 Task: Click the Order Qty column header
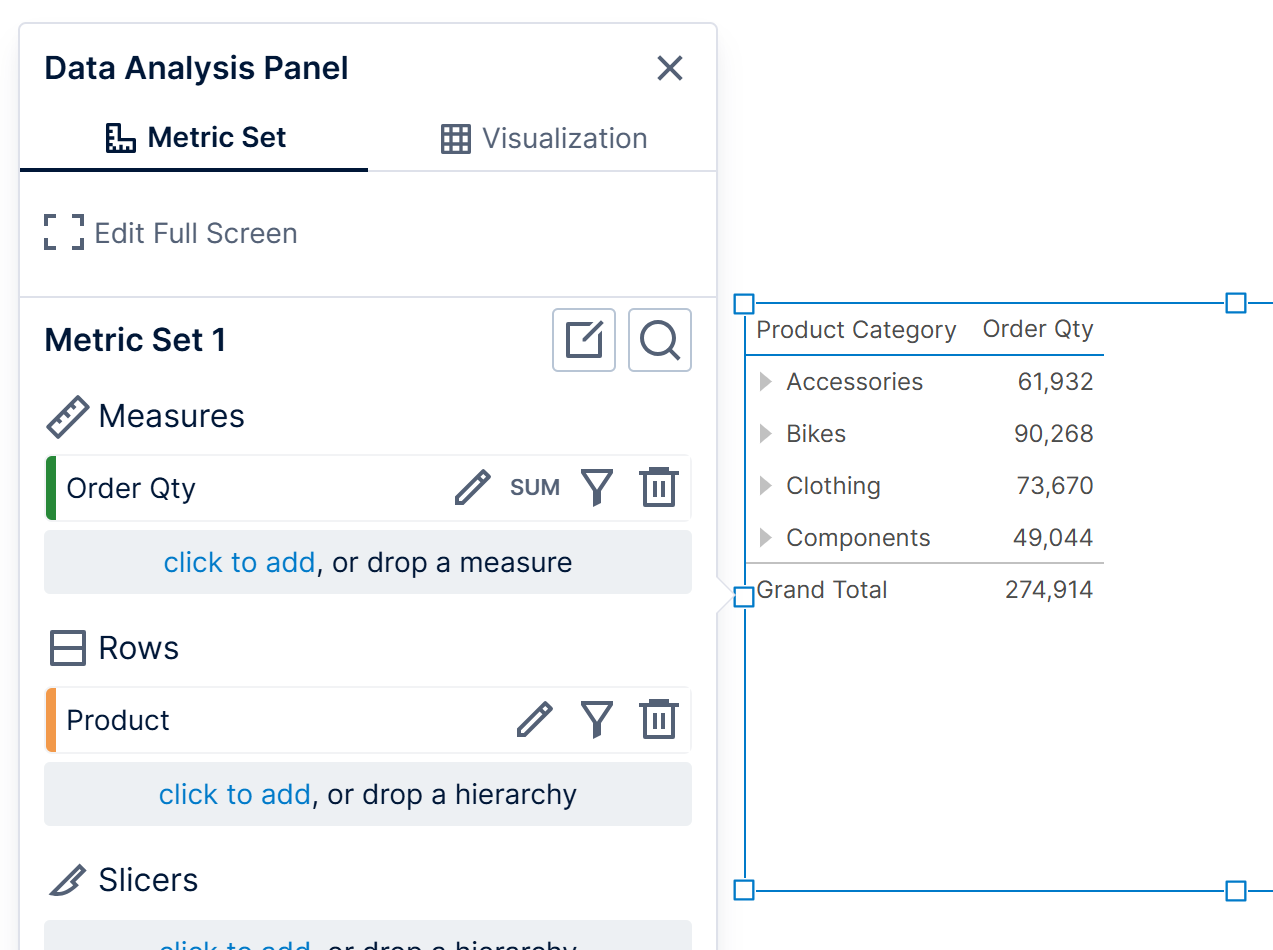coord(1038,329)
